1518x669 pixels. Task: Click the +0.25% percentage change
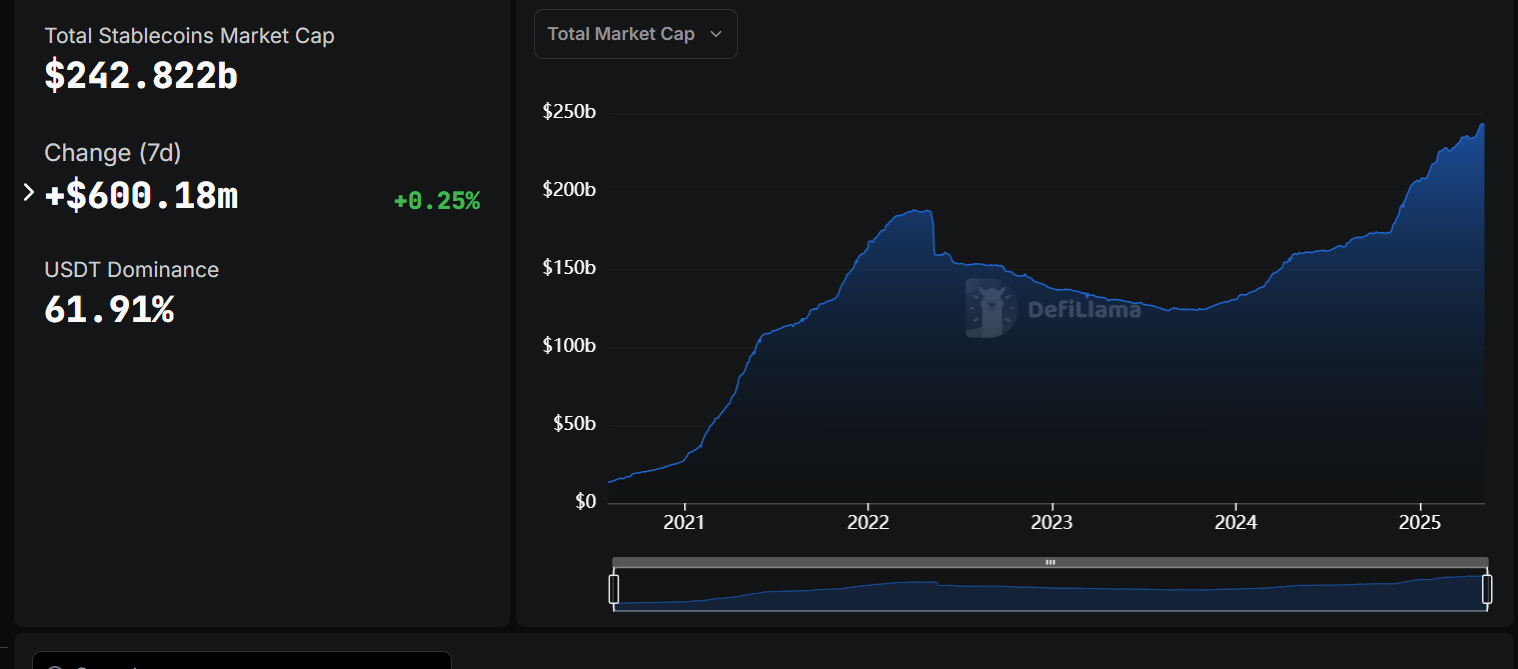pyautogui.click(x=437, y=201)
